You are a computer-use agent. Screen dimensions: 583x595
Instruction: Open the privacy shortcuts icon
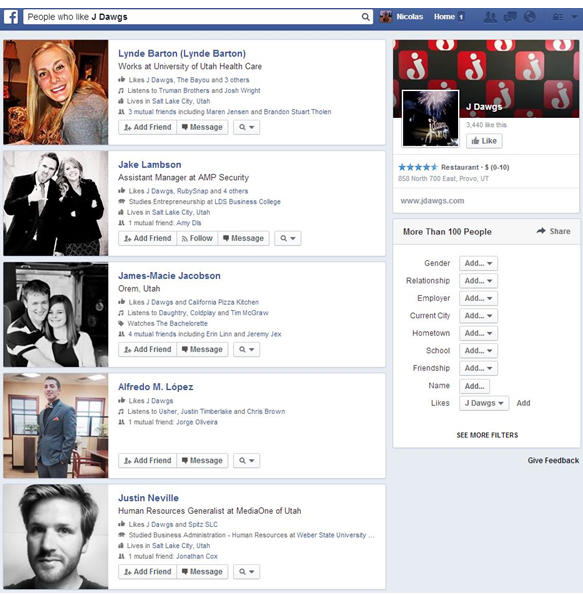point(557,17)
